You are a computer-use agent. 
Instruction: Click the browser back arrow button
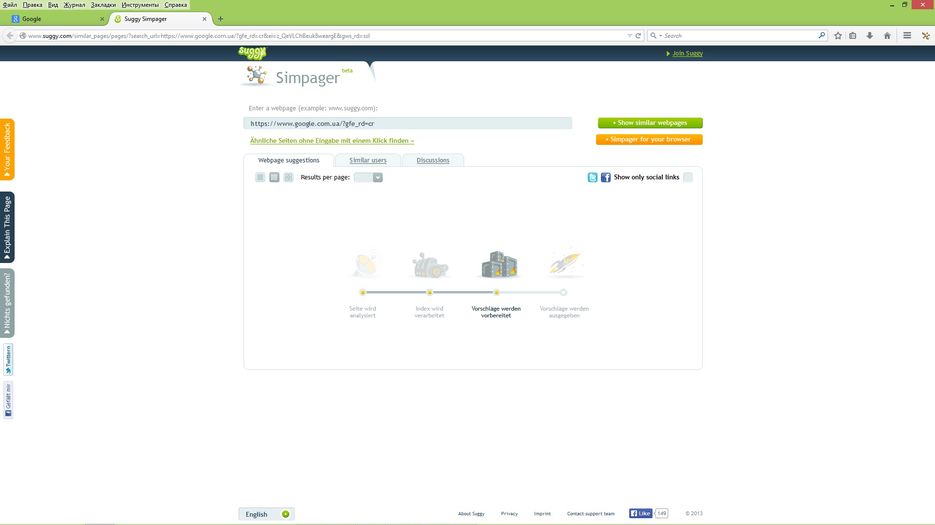[x=10, y=36]
